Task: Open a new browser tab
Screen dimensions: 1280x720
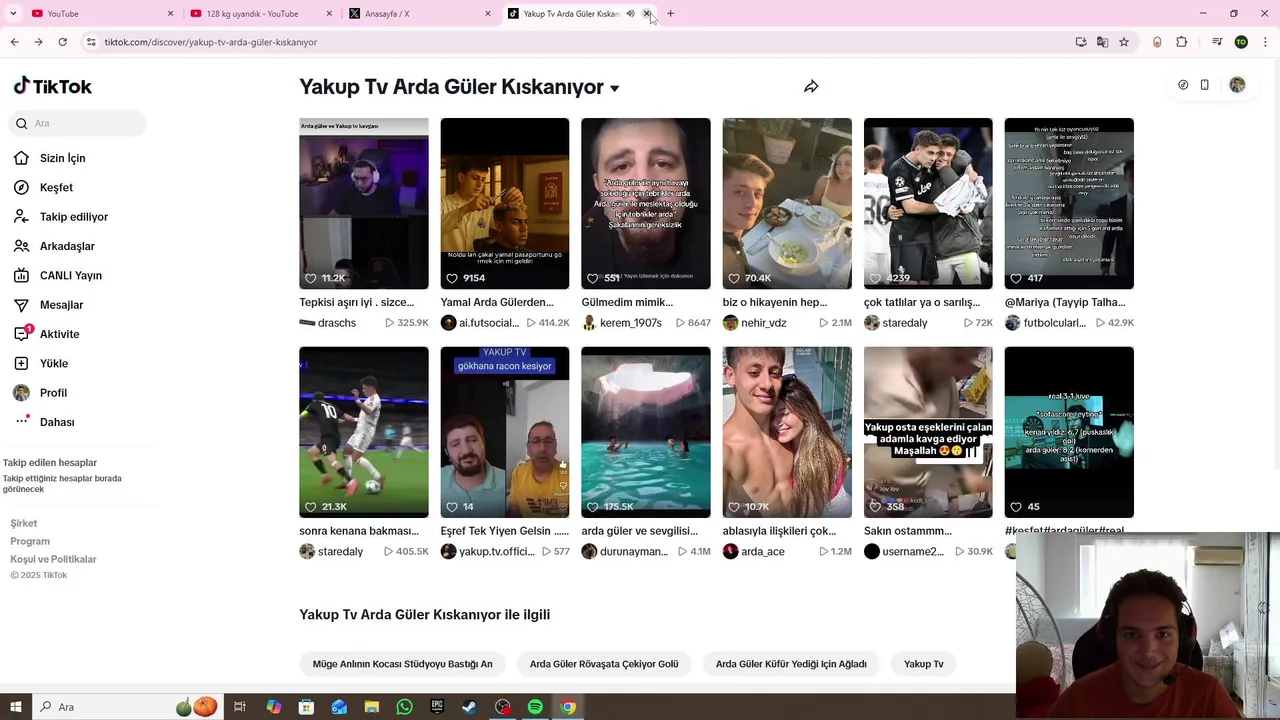Action: click(x=670, y=14)
